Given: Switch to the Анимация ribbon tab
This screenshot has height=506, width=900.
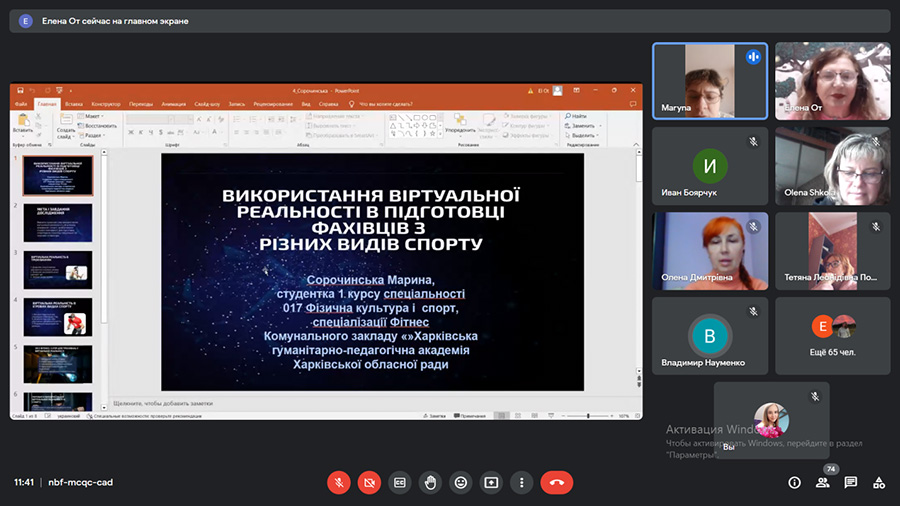Looking at the screenshot, I should pos(172,104).
